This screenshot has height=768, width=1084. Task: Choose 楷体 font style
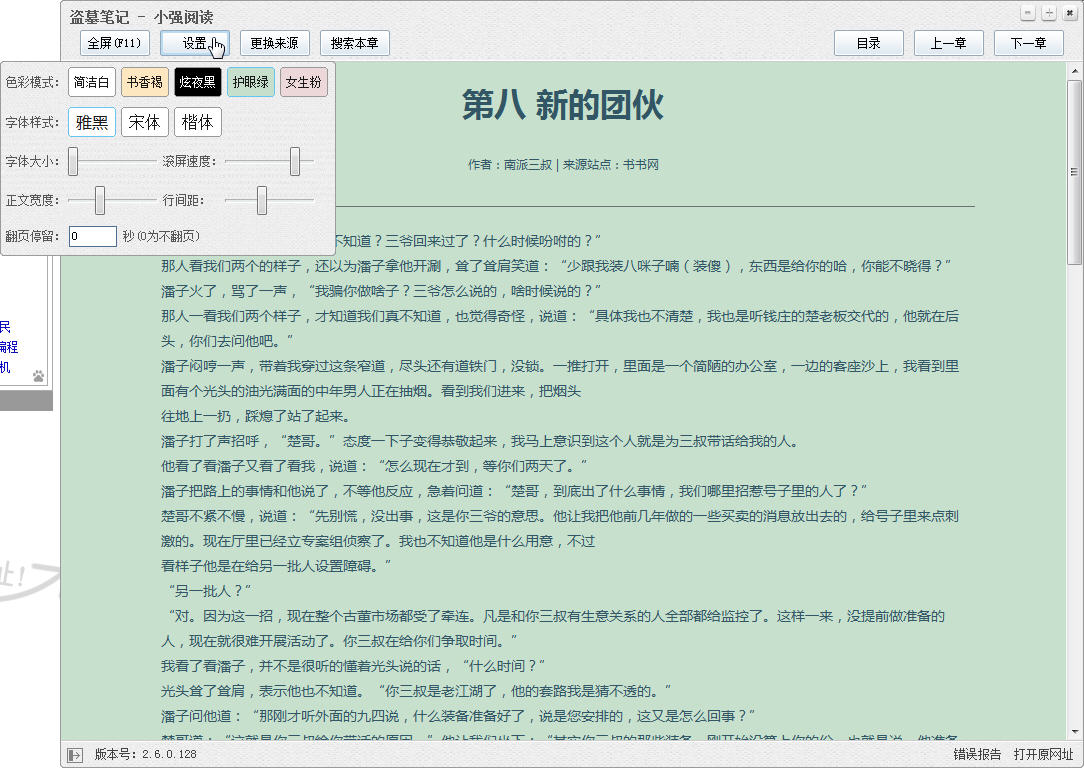[x=198, y=122]
